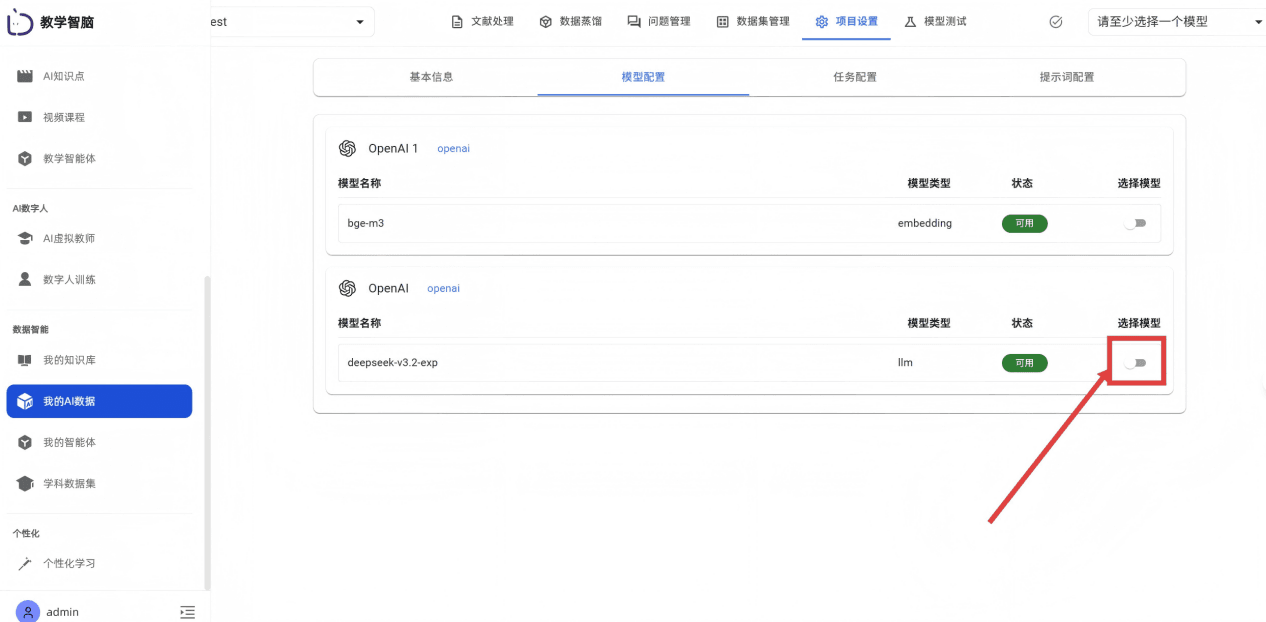Click the embedding model type cell
Screen dimensions: 1266x622
925,223
